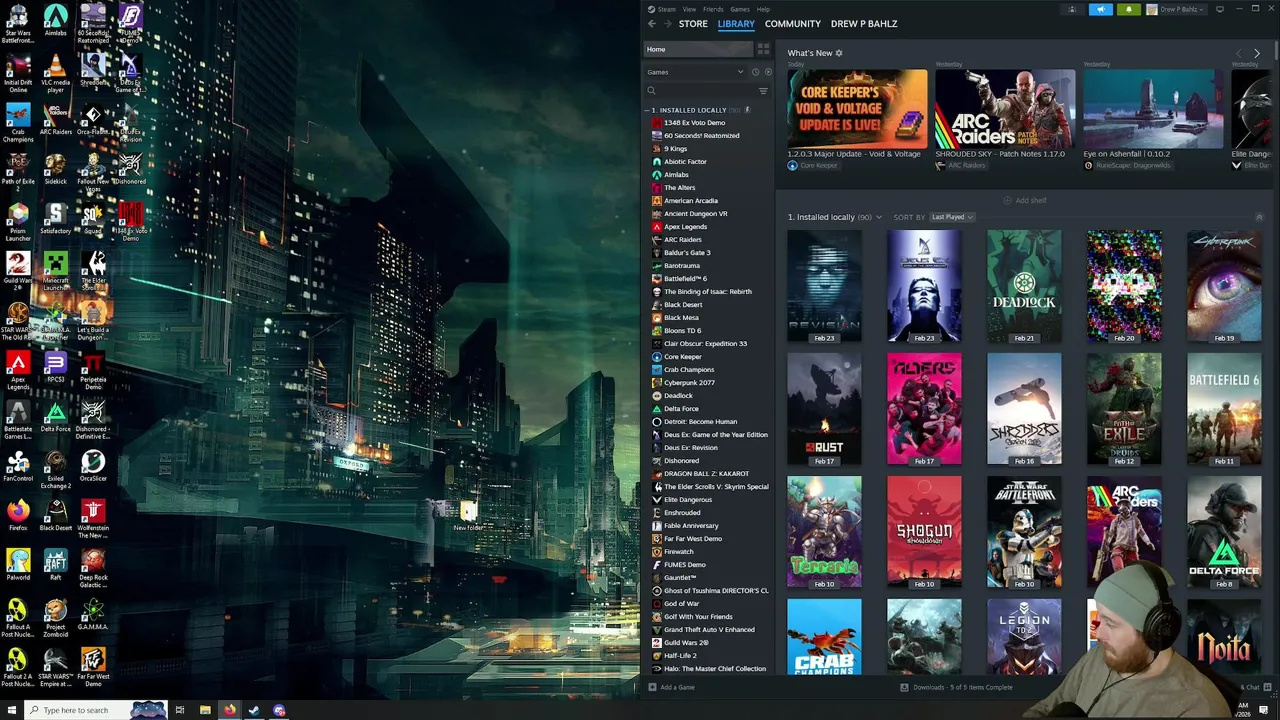This screenshot has height=720, width=1280.
Task: Open File Explorer from the taskbar
Action: [205, 710]
